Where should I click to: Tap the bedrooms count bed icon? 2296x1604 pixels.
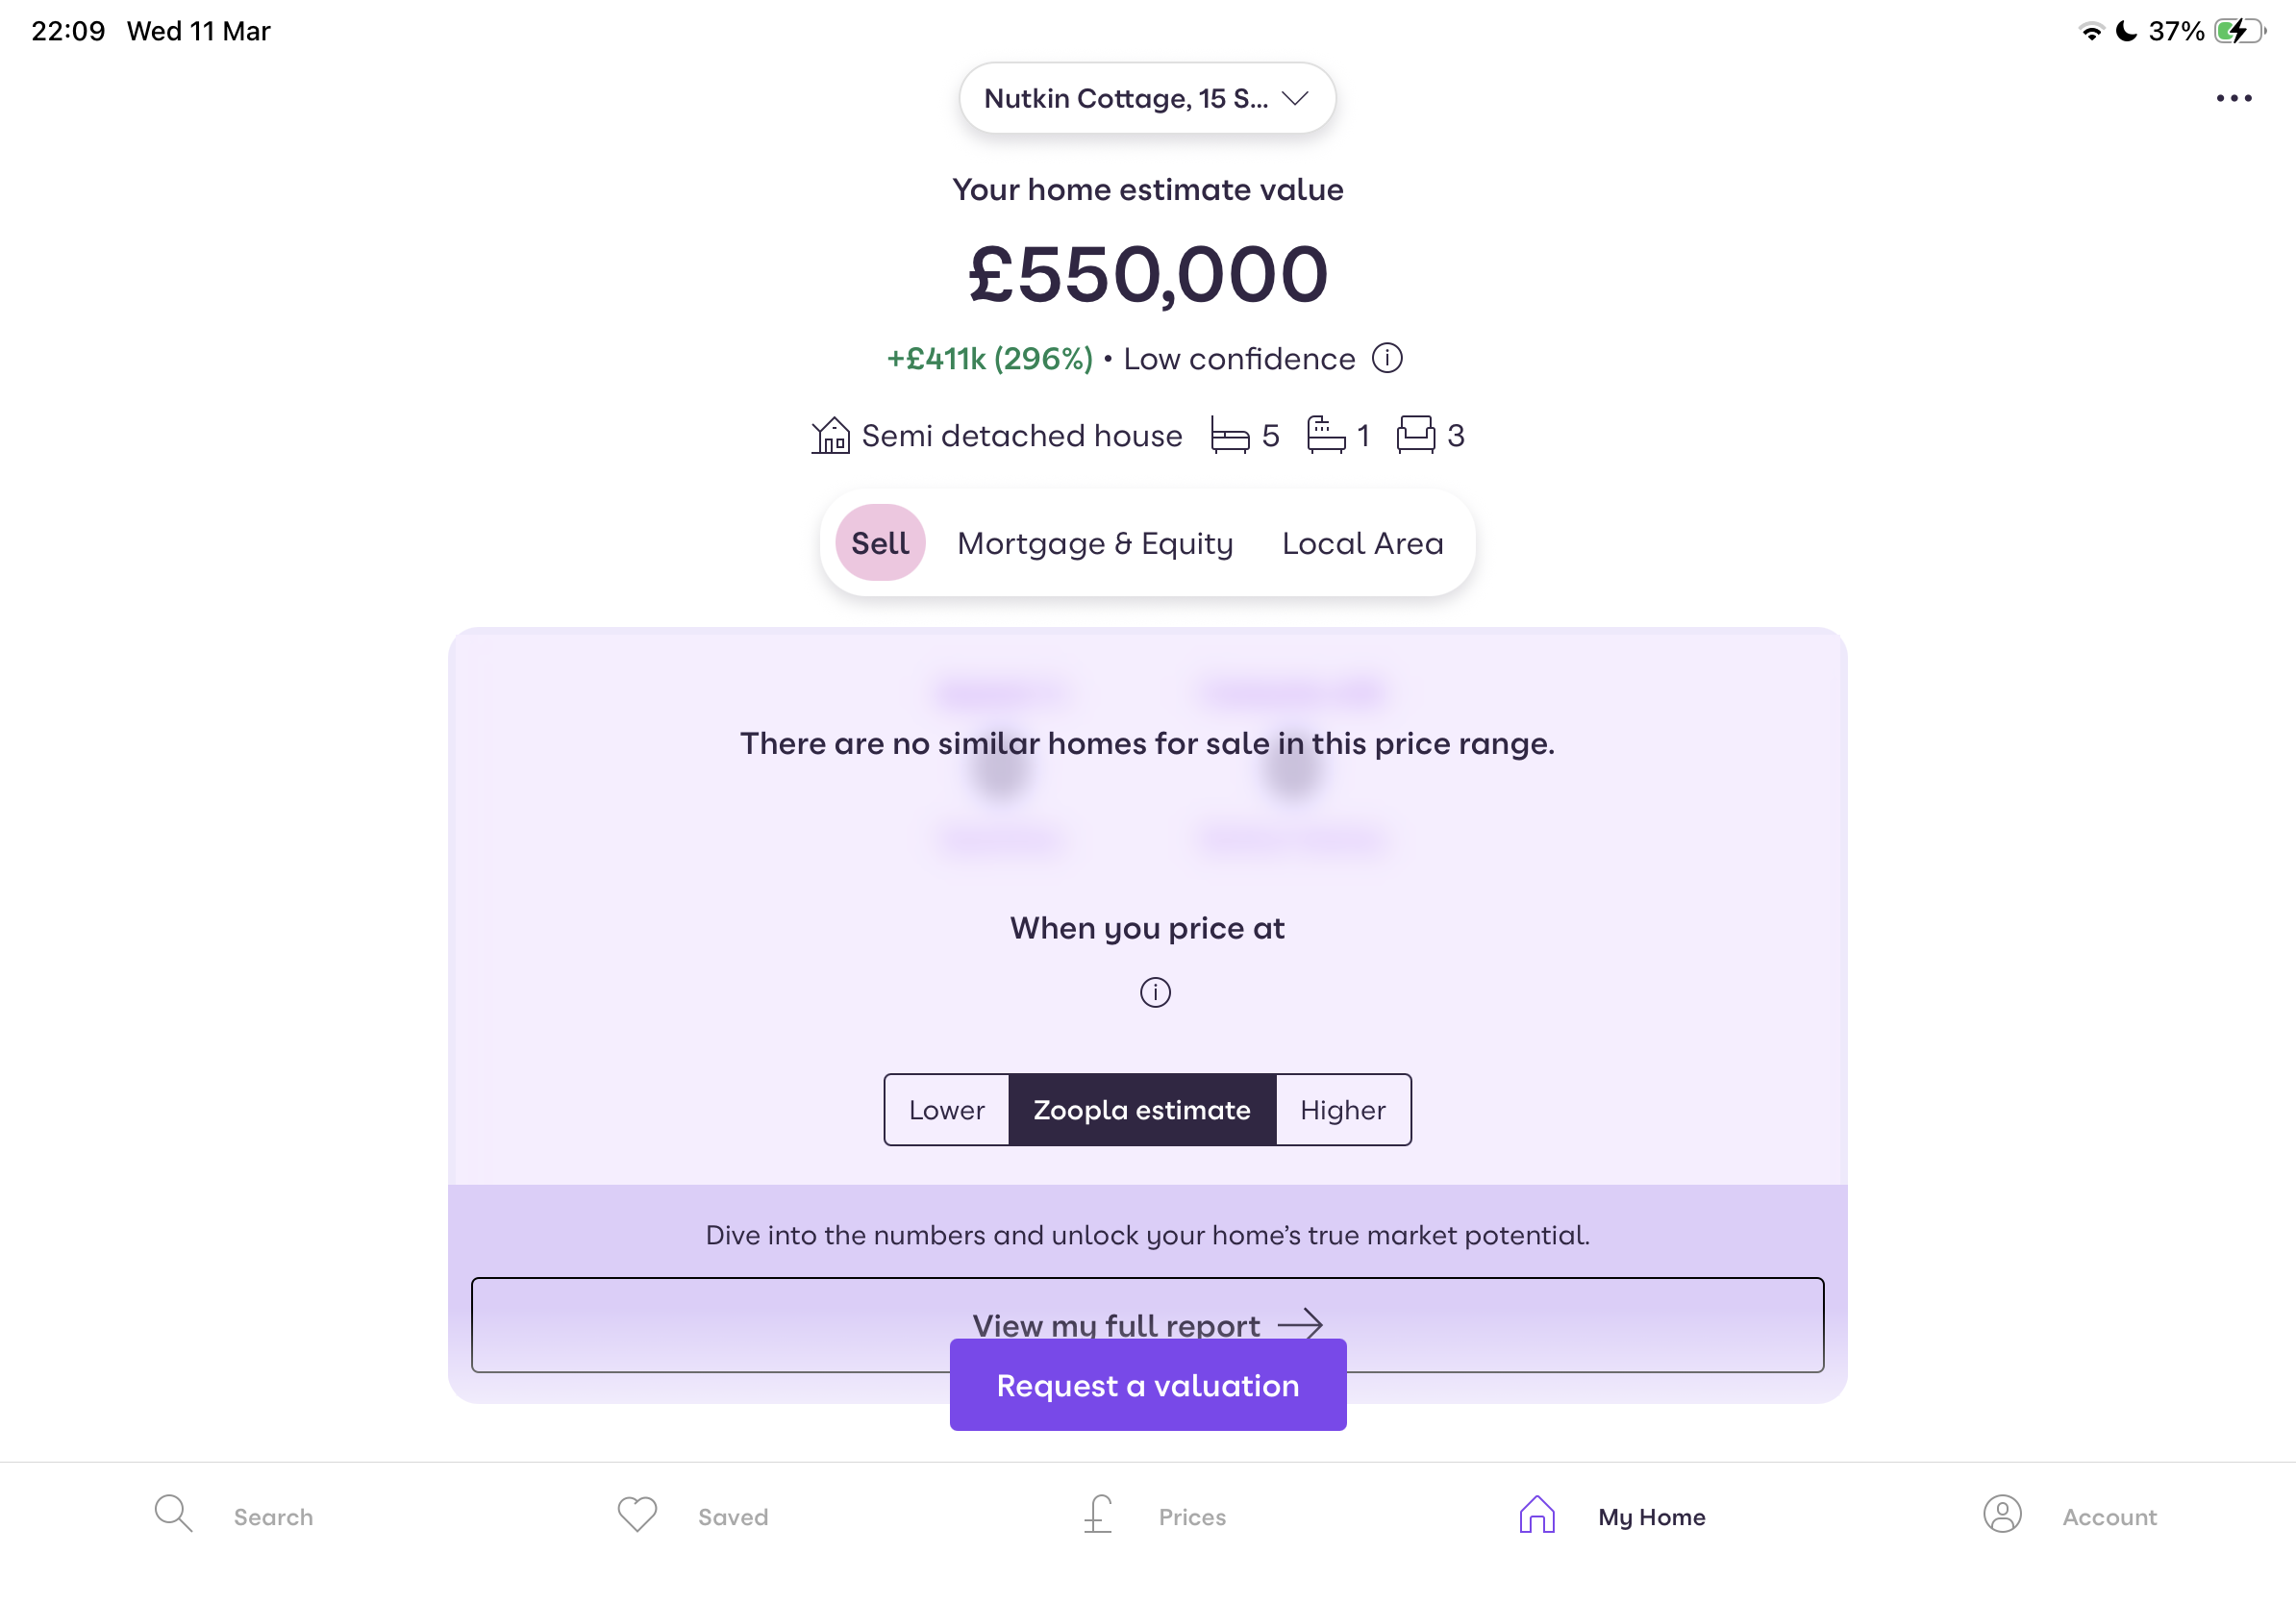[x=1230, y=435]
